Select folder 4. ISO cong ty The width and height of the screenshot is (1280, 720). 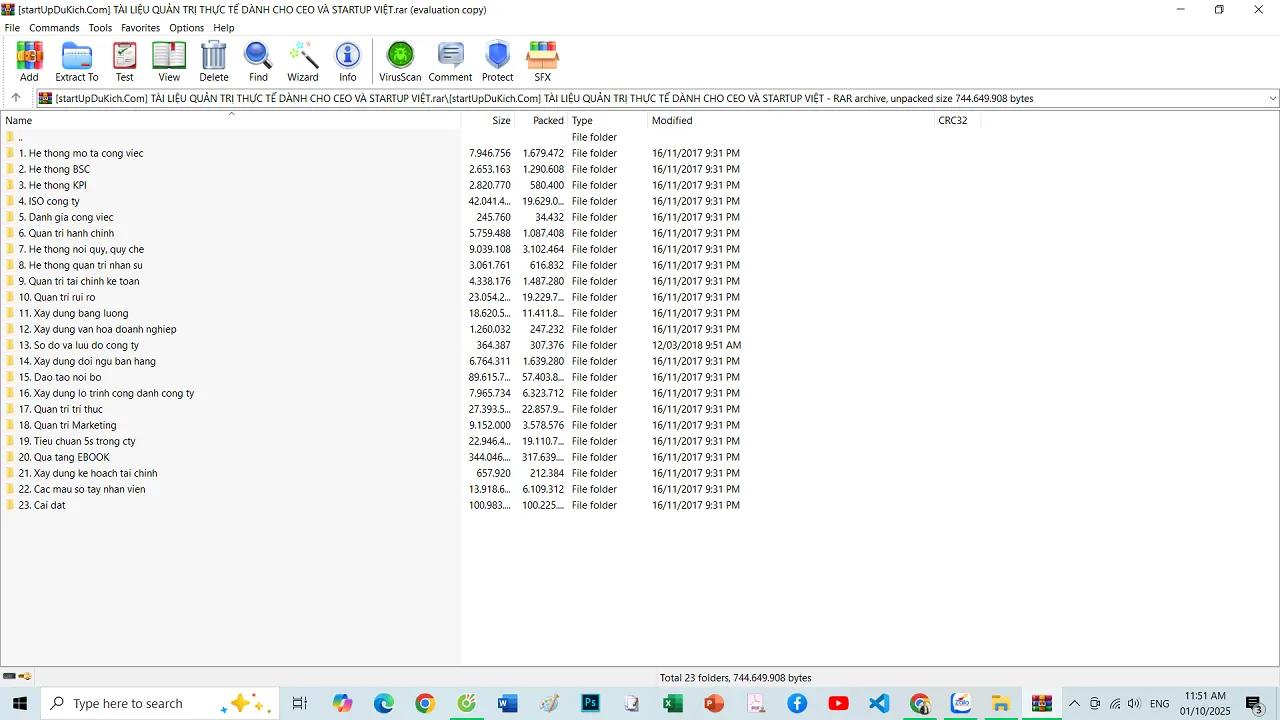coord(49,201)
